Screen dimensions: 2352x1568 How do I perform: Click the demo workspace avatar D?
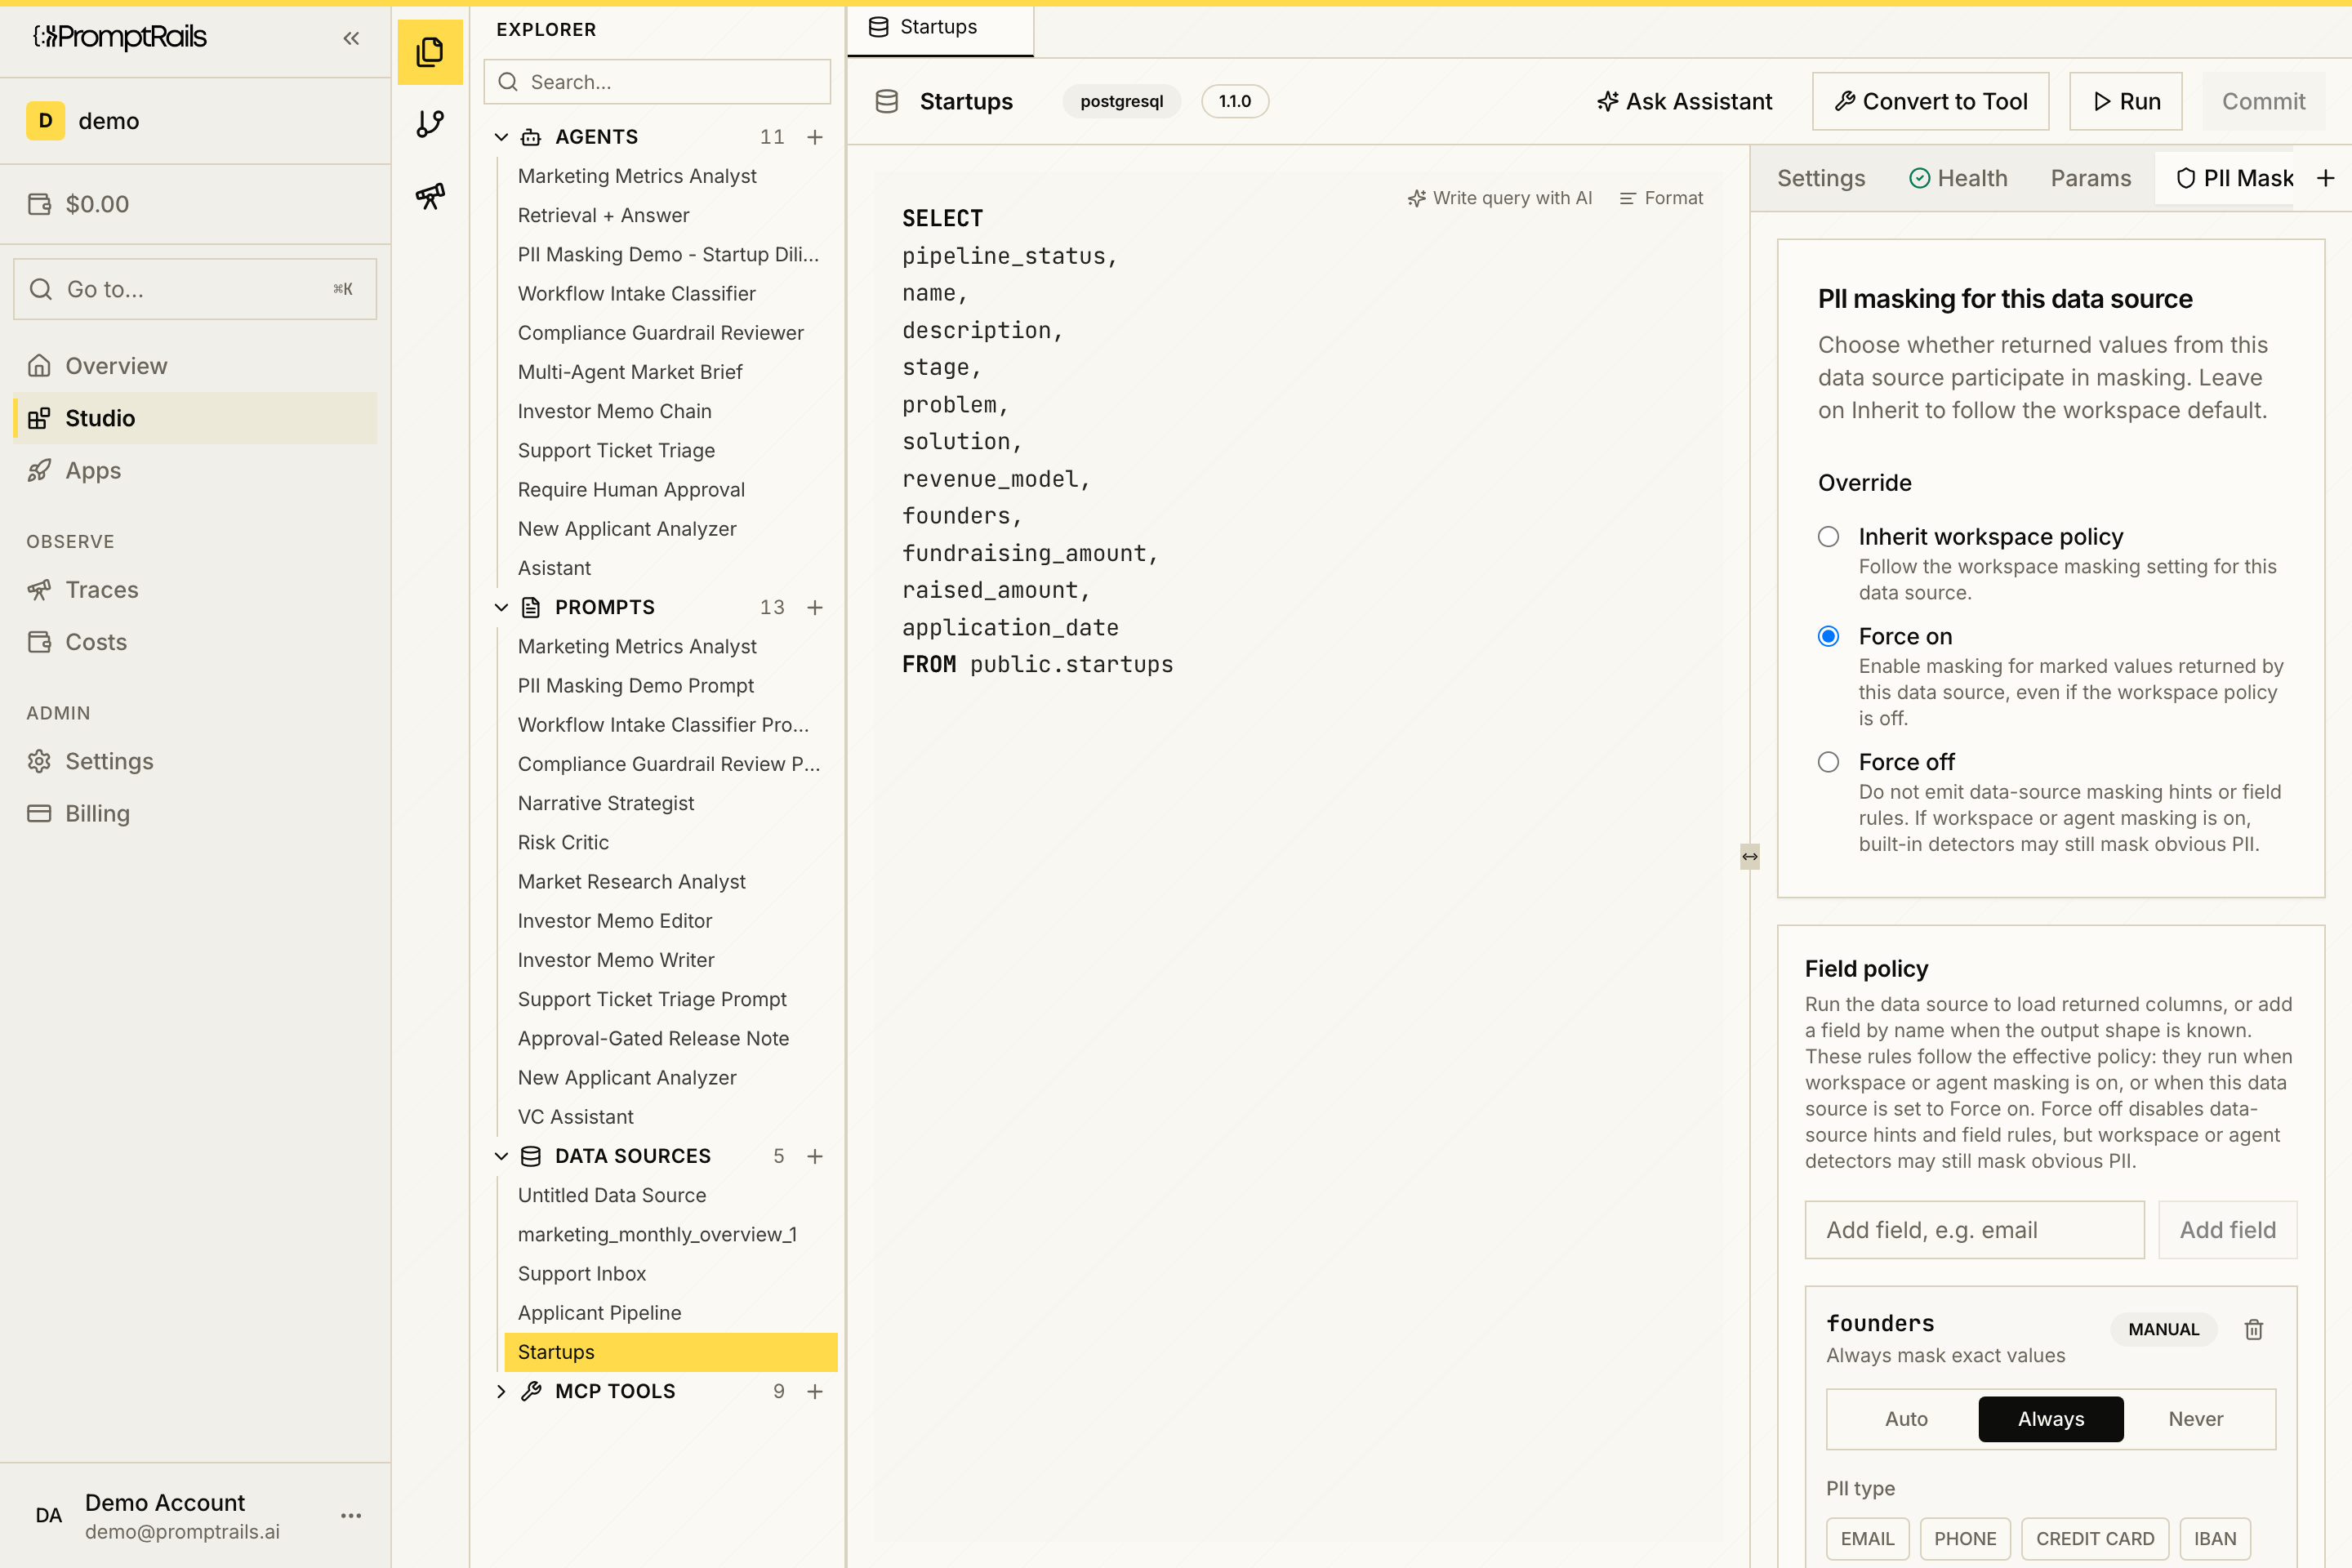click(x=45, y=121)
